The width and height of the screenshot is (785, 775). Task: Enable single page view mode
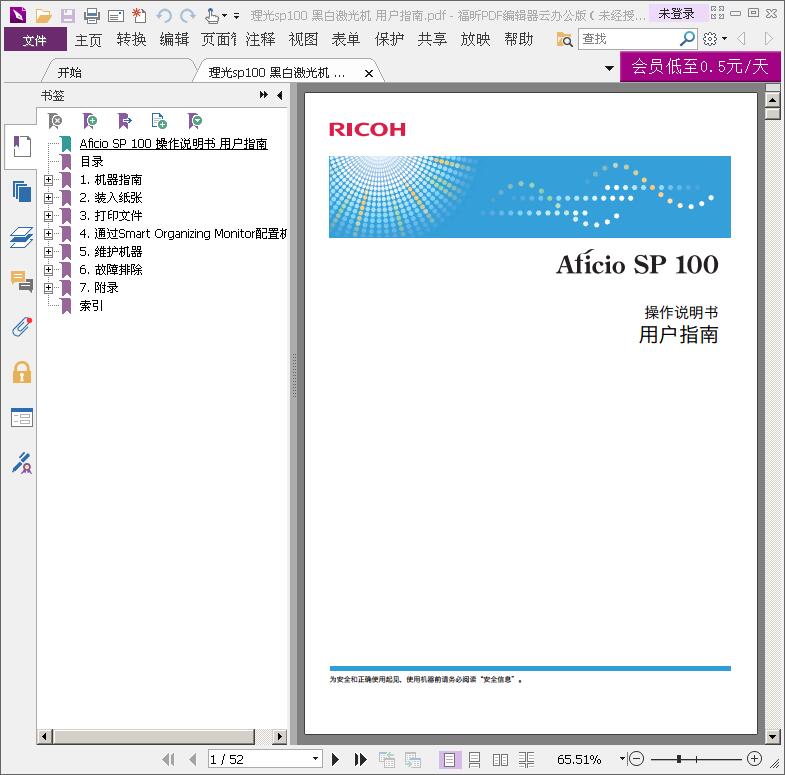(449, 759)
